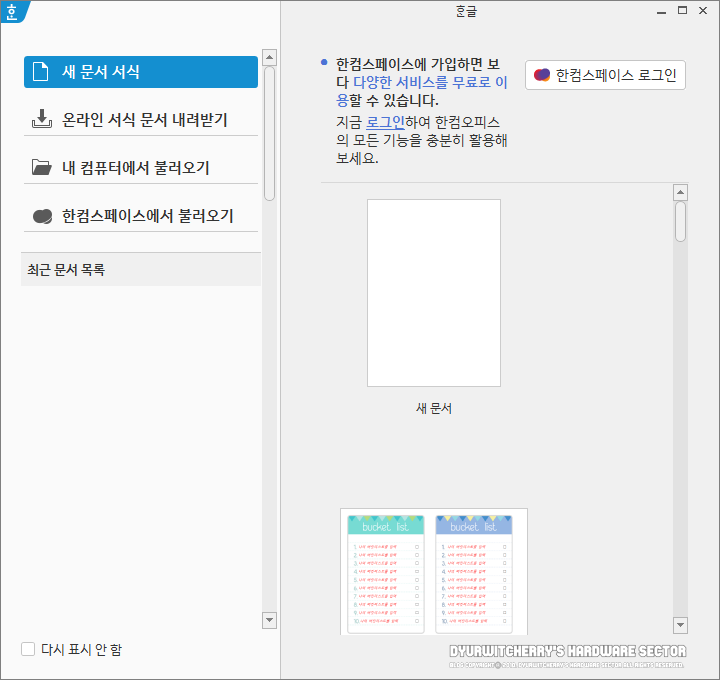720x680 pixels.
Task: Open 온라인 서식 문서 내려받기
Action: pyautogui.click(x=141, y=120)
